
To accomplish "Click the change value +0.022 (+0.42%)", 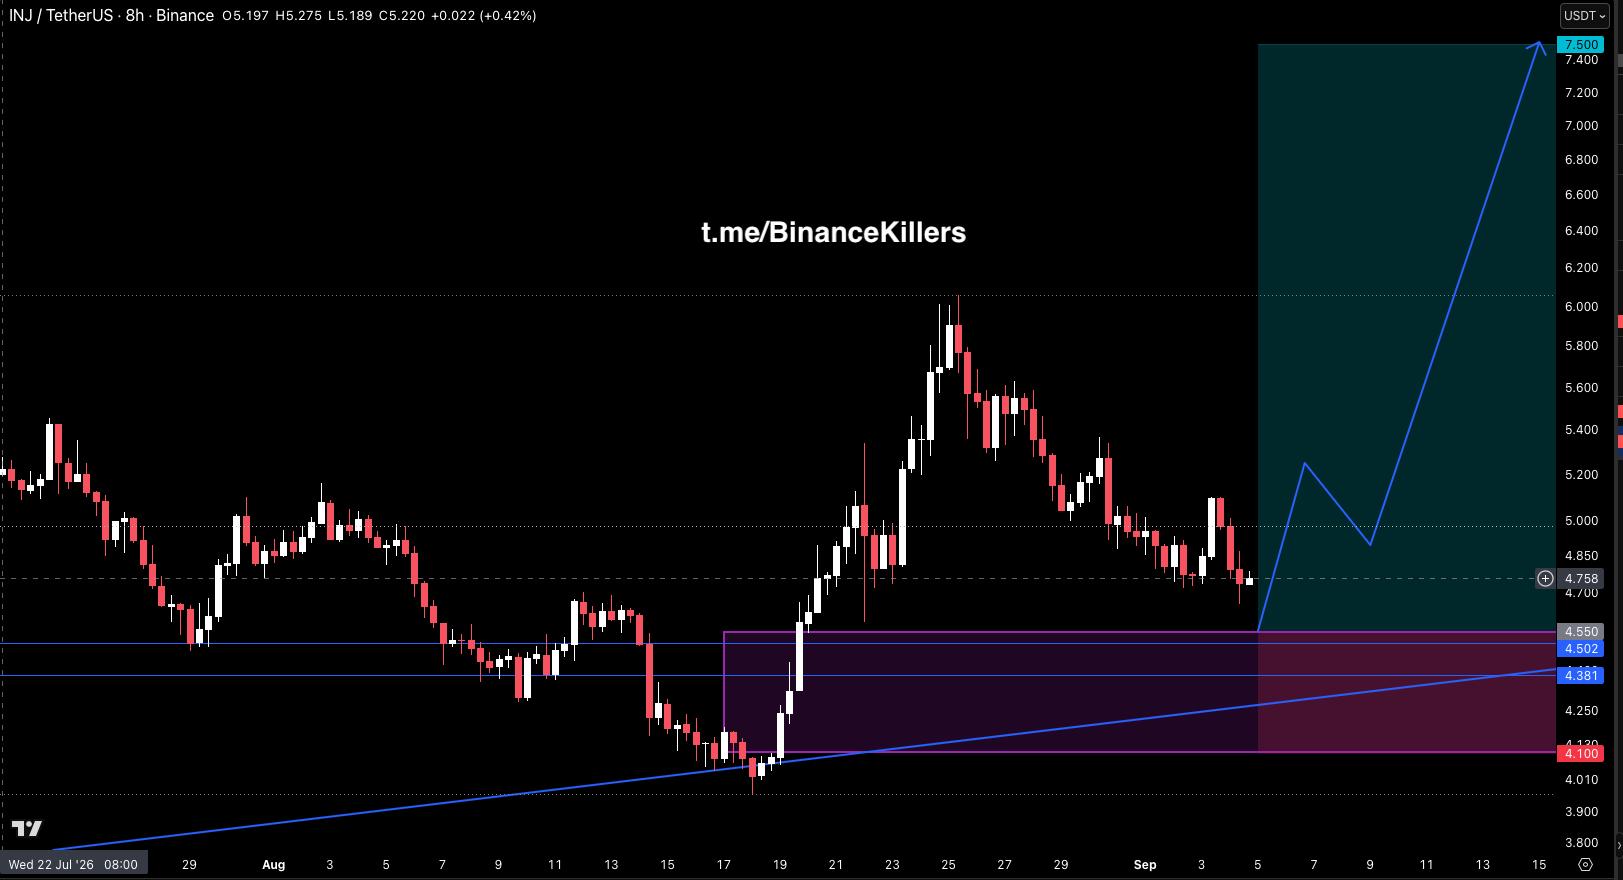I will point(484,16).
